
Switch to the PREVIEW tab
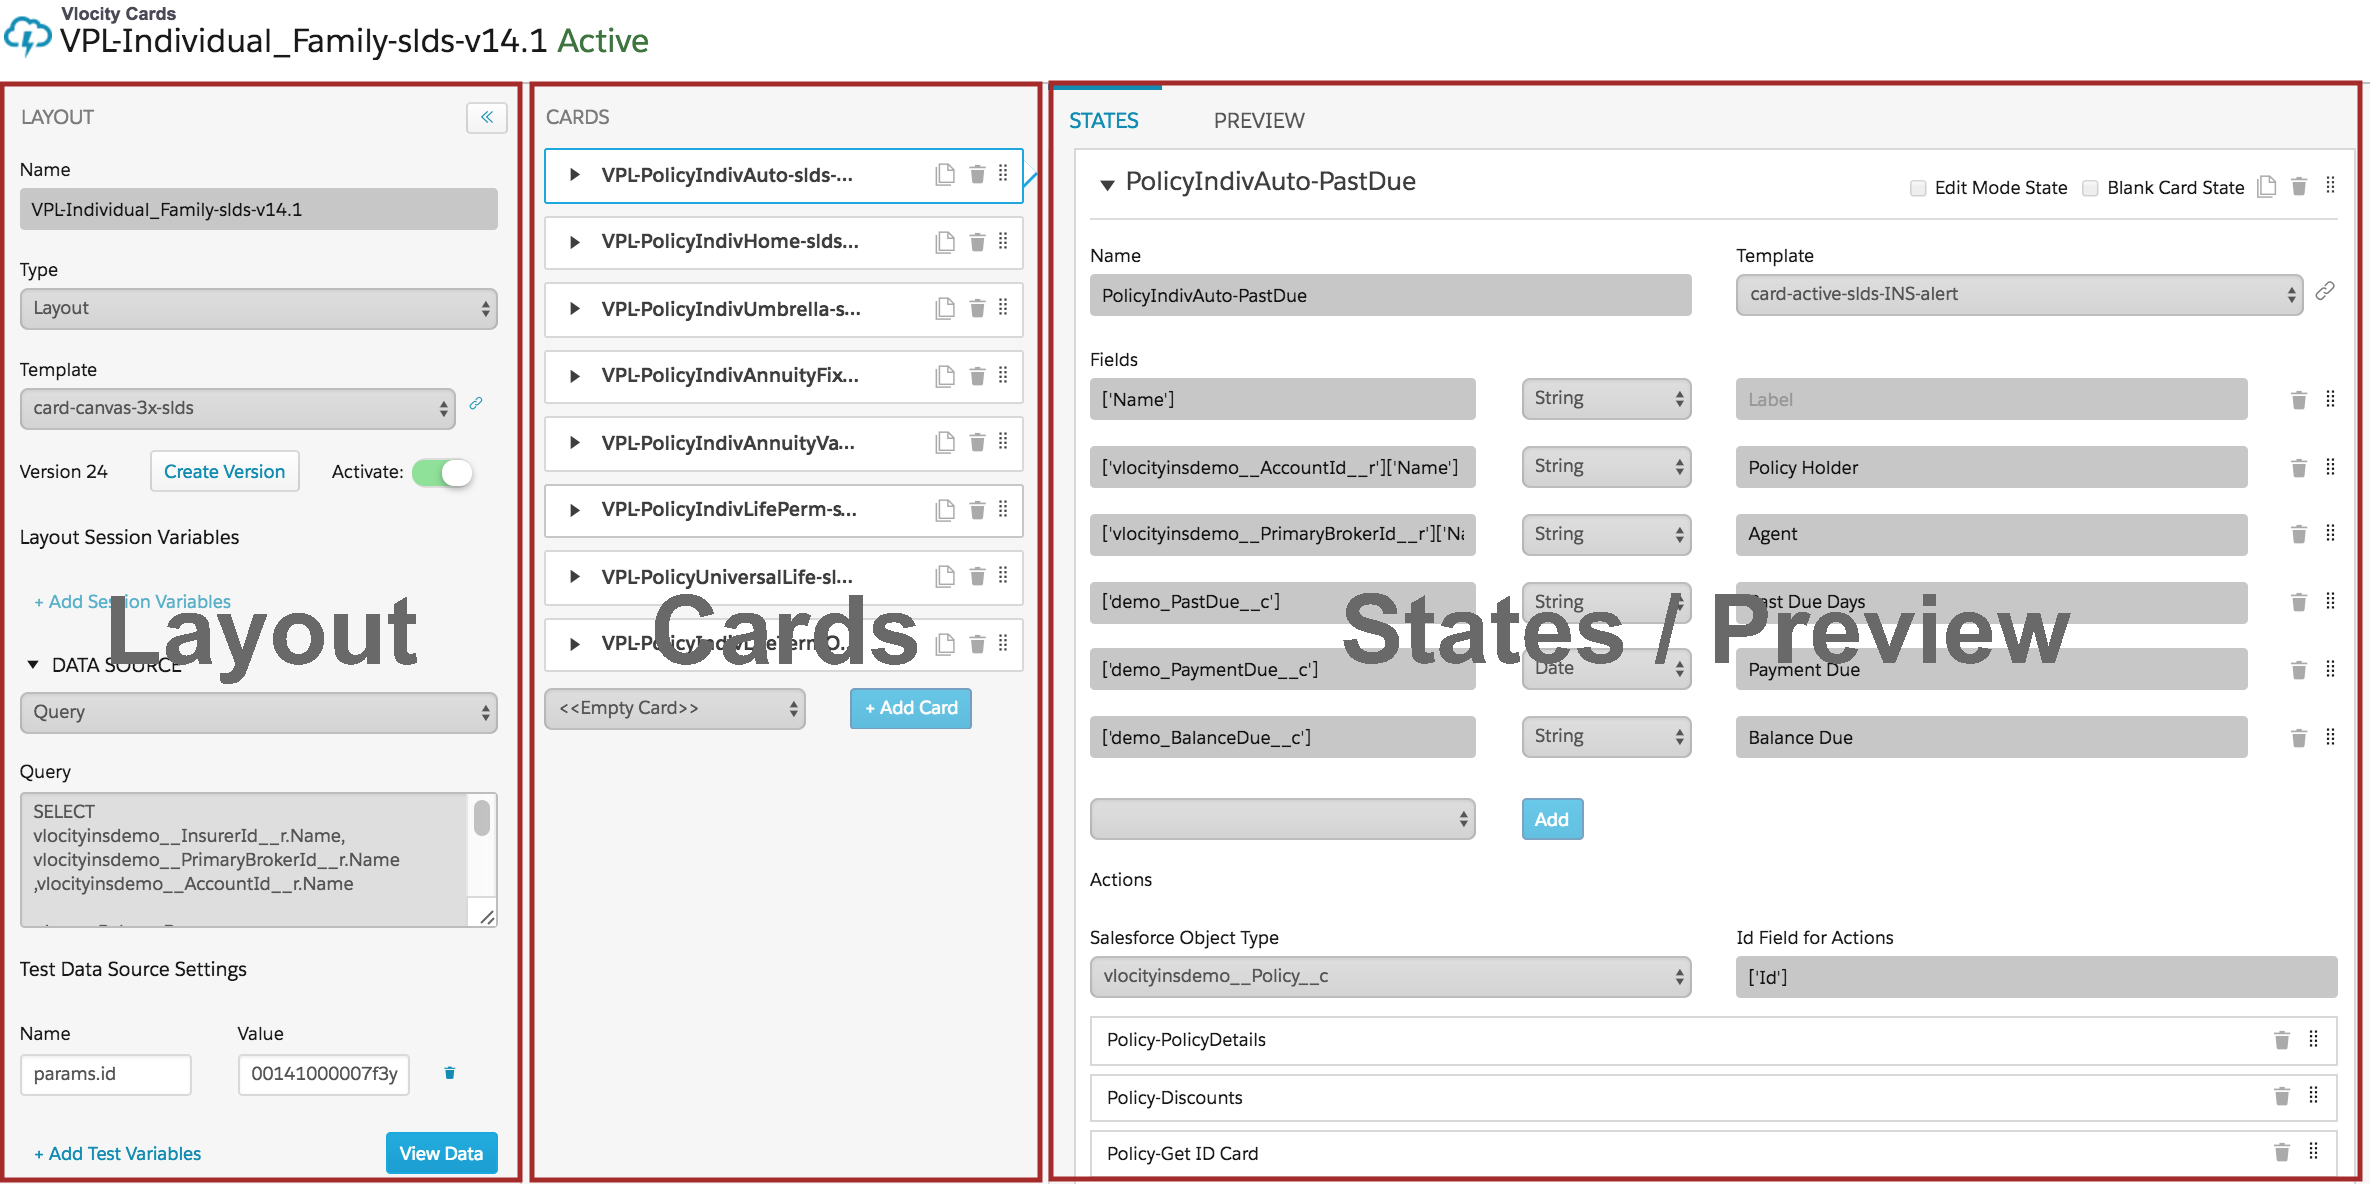click(x=1259, y=120)
